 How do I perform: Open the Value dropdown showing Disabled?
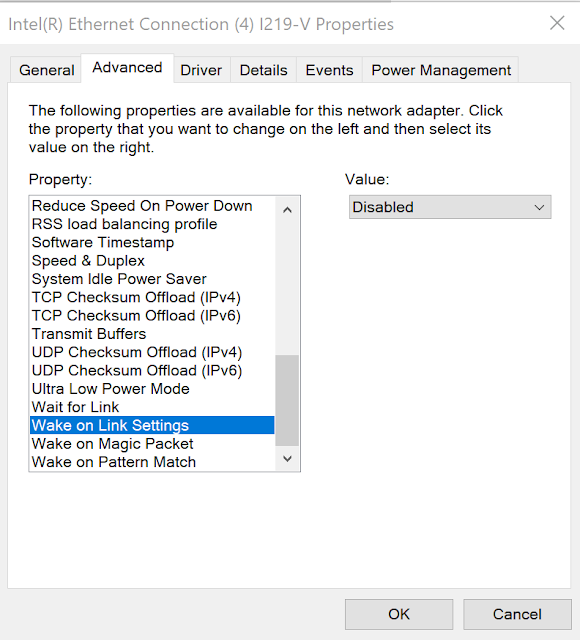[450, 207]
